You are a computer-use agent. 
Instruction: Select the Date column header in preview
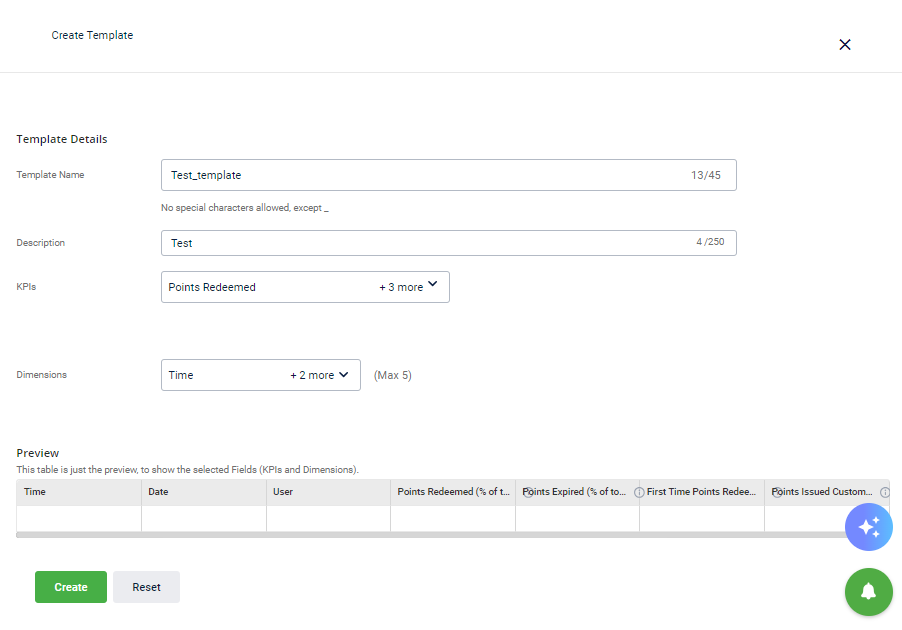(204, 492)
